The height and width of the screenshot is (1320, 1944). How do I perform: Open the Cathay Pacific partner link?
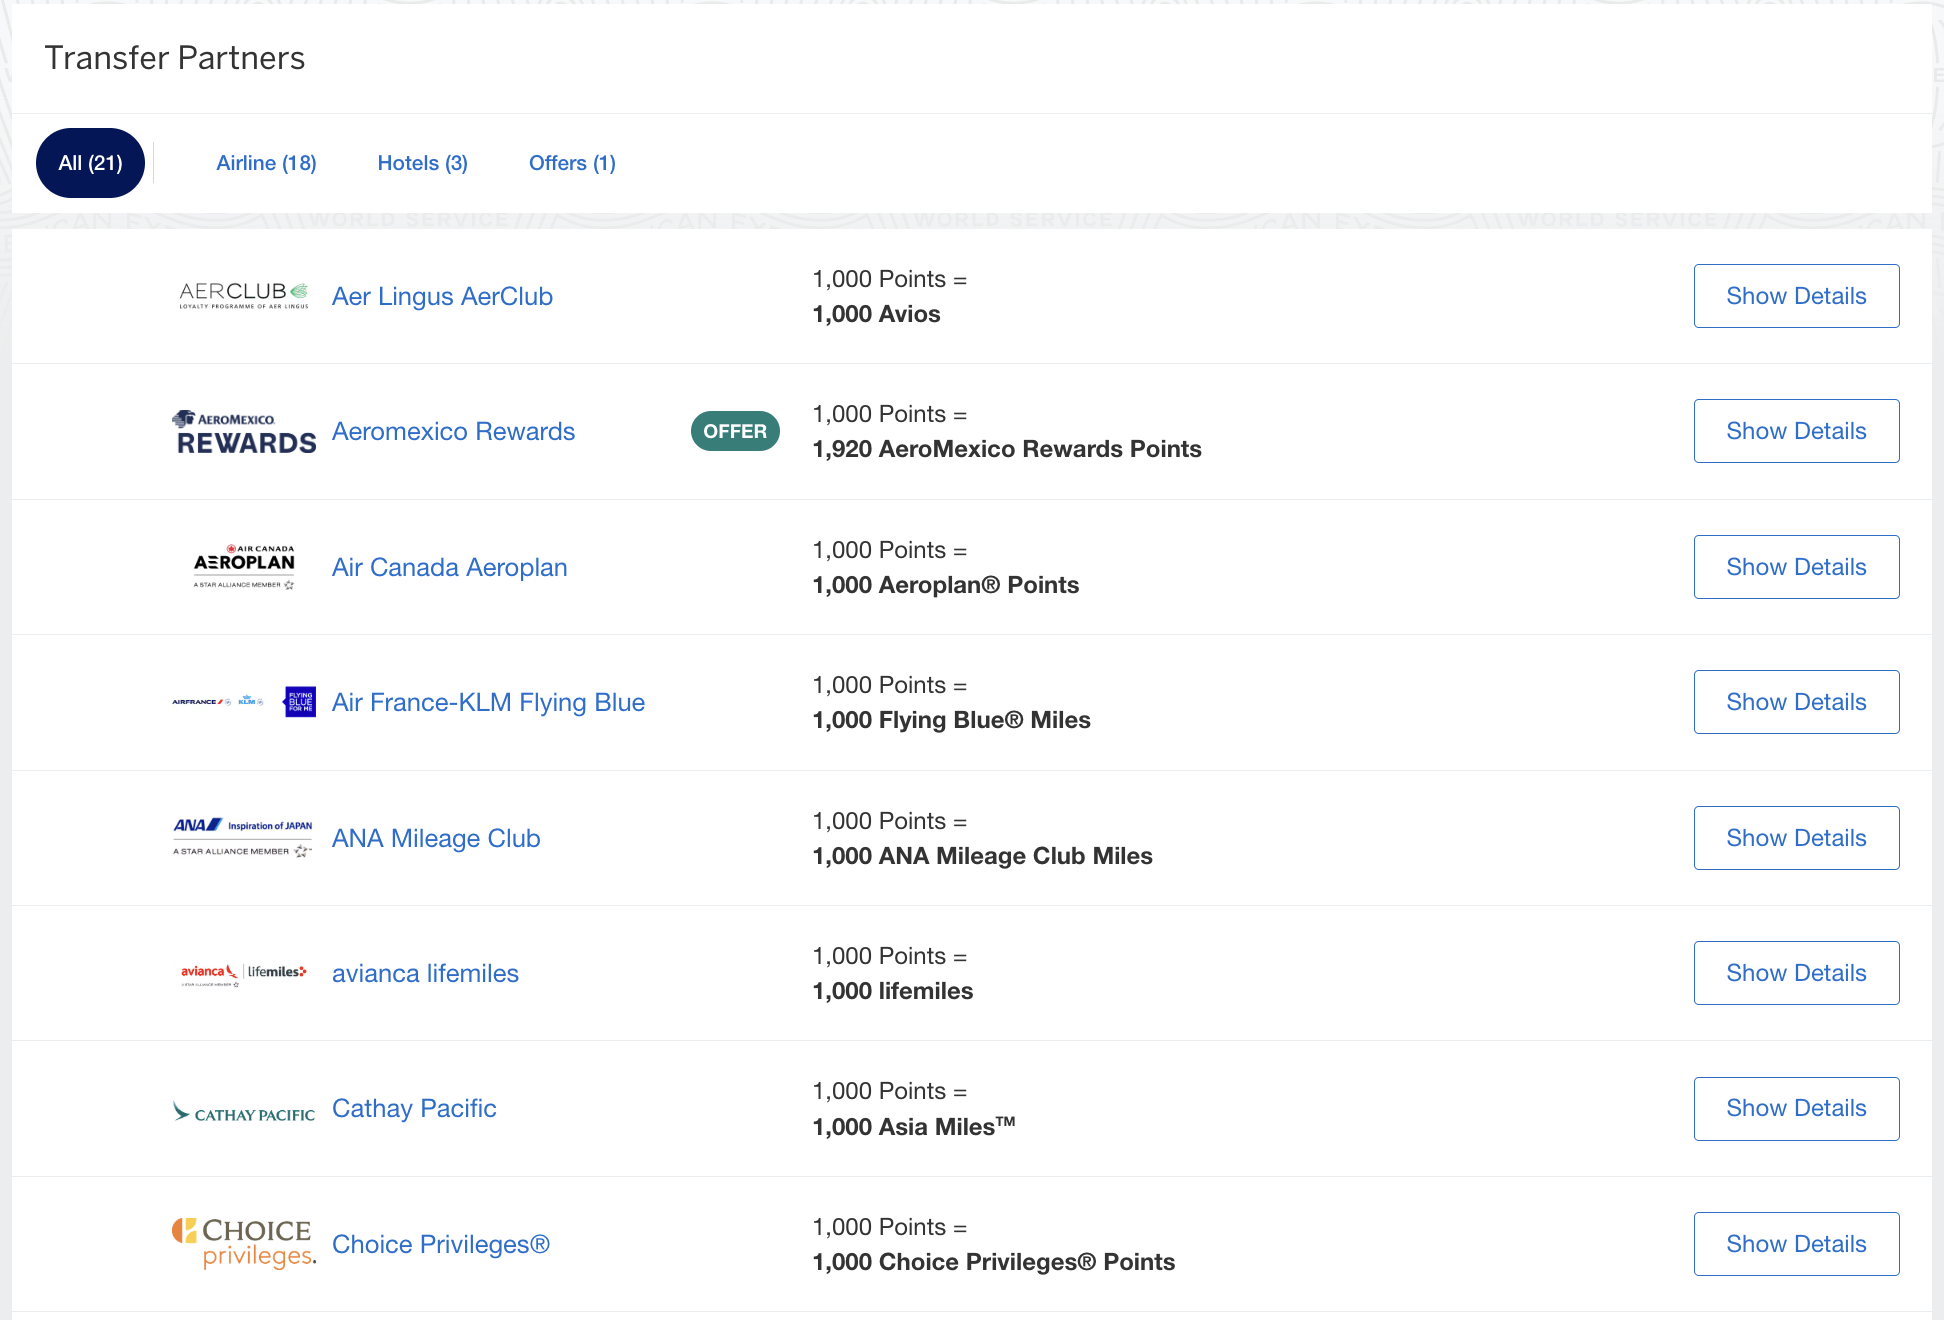[x=414, y=1108]
